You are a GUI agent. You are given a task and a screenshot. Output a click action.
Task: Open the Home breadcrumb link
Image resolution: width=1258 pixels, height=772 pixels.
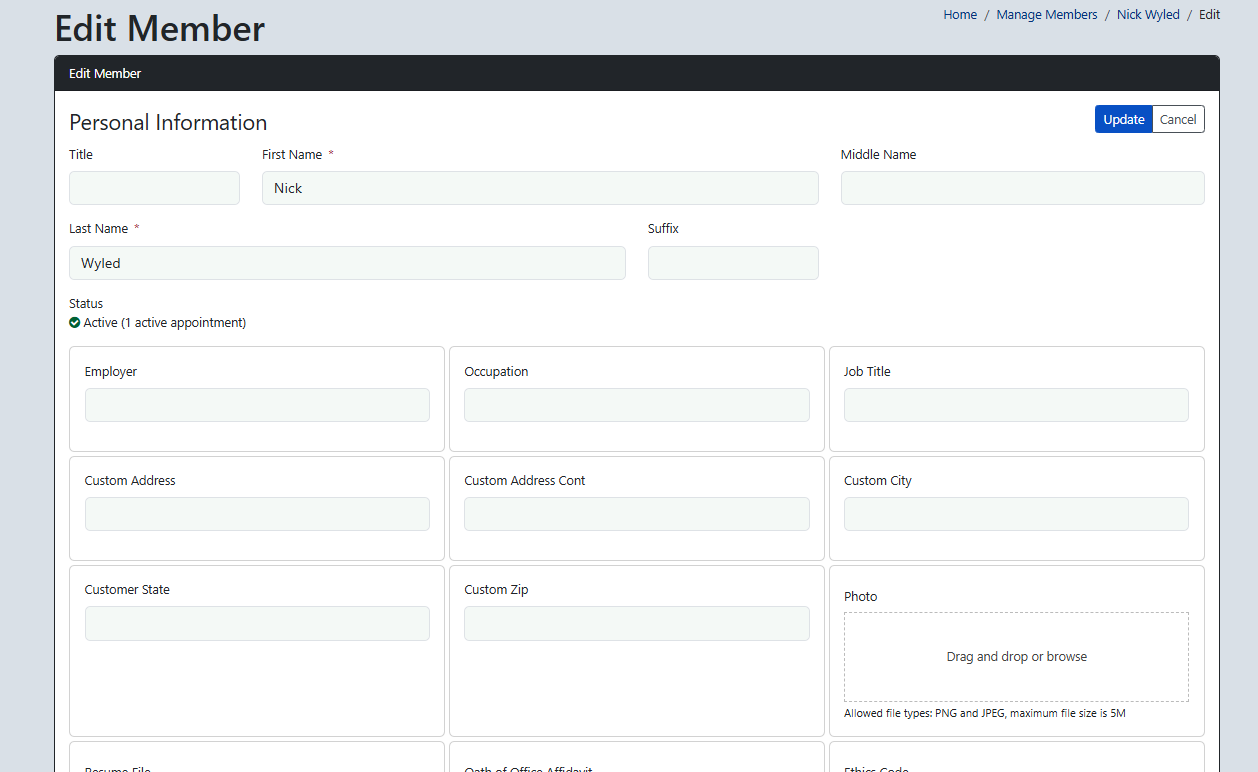960,15
